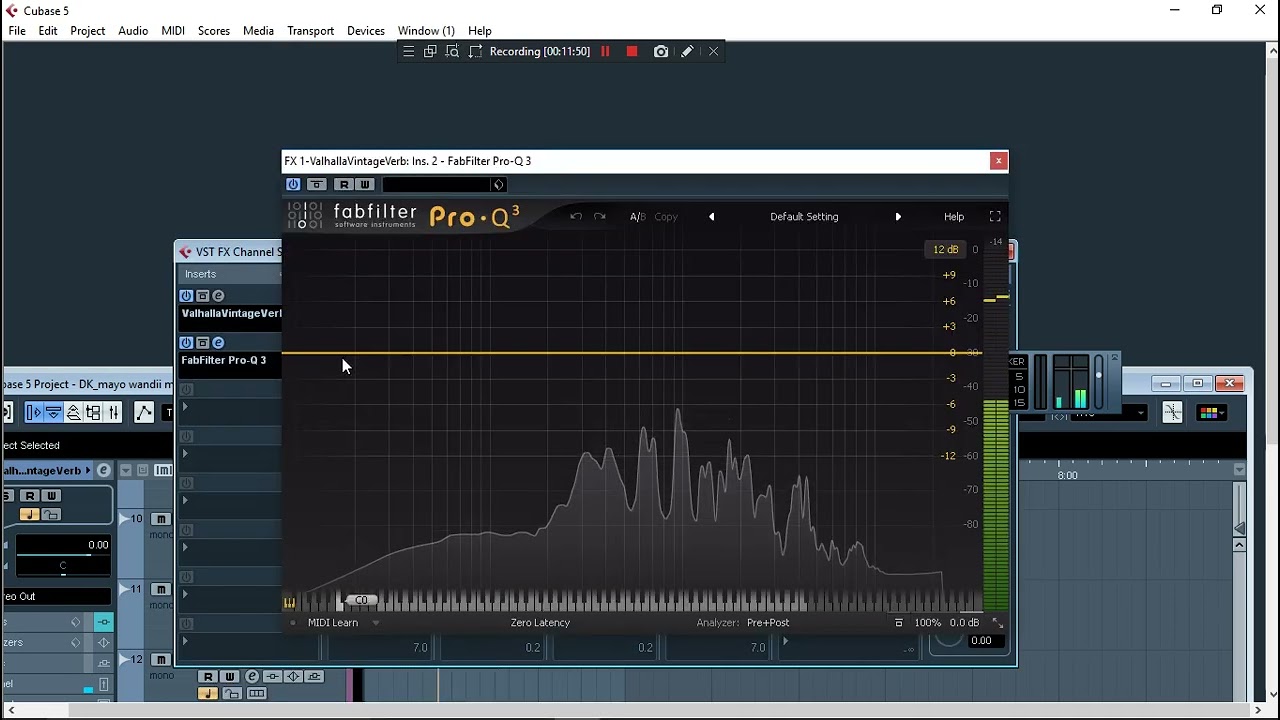Copy the A state to B in Pro-Q 3
Image resolution: width=1280 pixels, height=720 pixels.
click(x=666, y=216)
